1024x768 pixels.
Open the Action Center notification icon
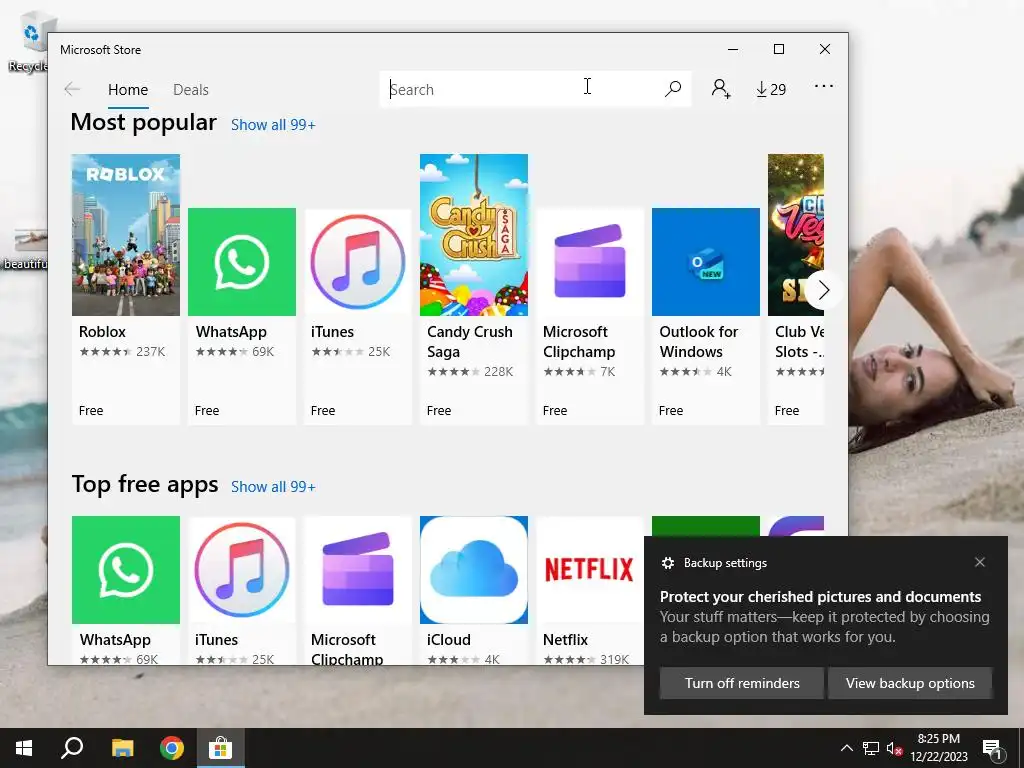(992, 750)
